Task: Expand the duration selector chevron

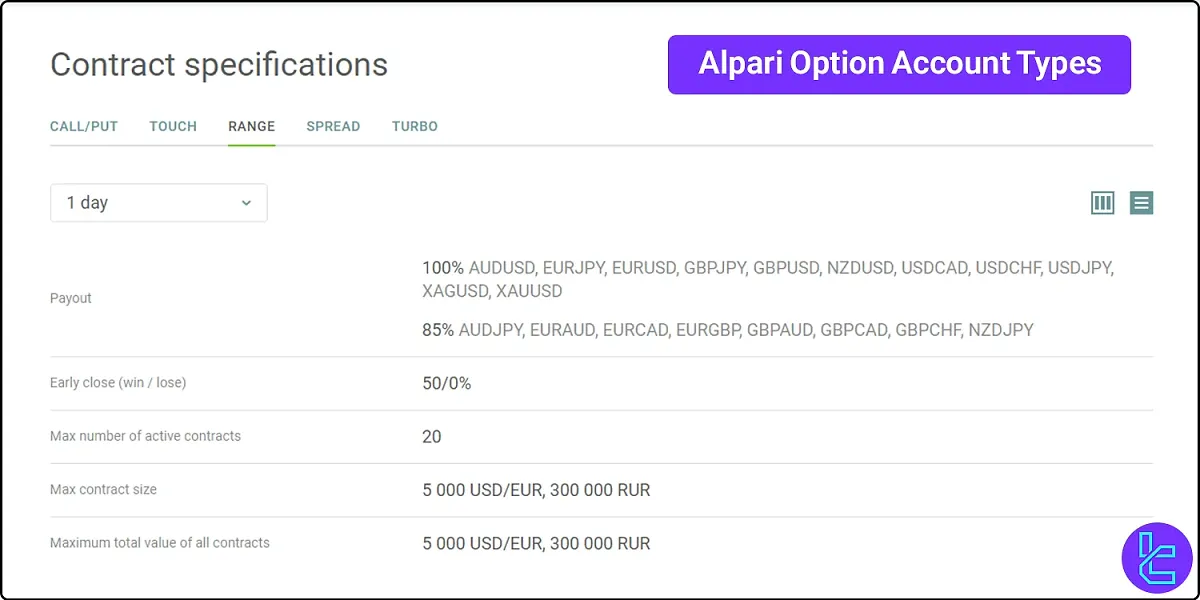Action: [246, 202]
